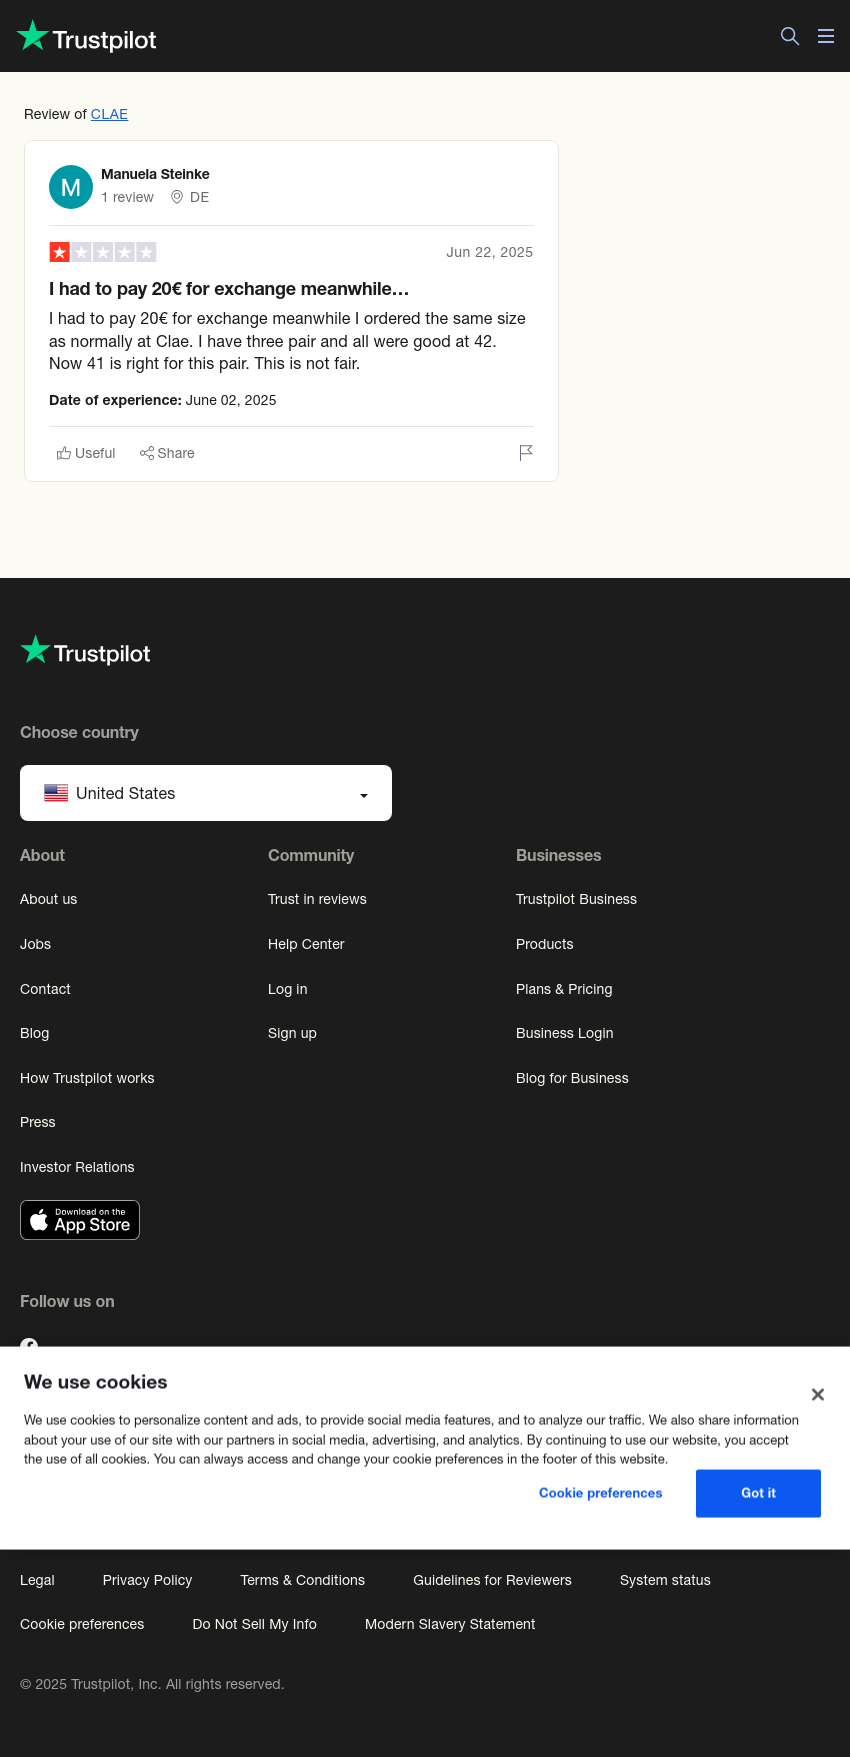
Task: Flag the review with the flag icon
Action: coord(526,453)
